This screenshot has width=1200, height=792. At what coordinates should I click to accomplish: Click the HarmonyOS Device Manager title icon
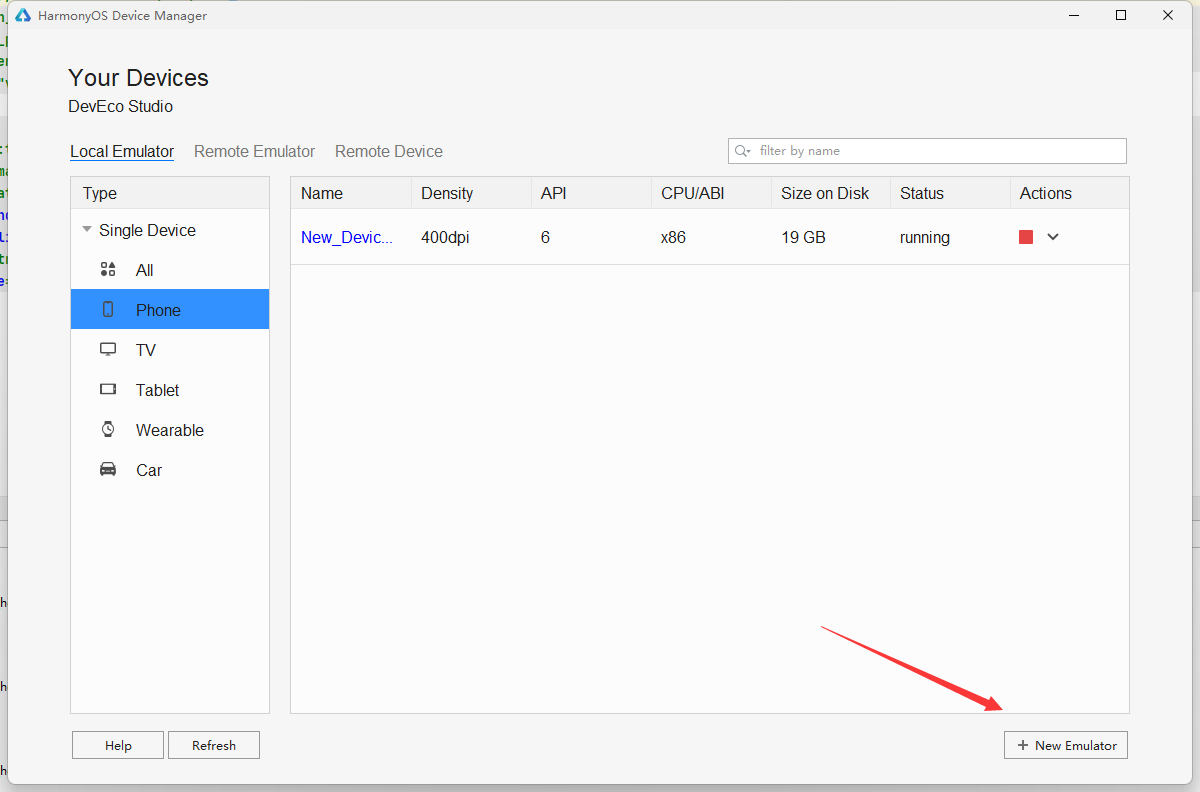coord(22,15)
